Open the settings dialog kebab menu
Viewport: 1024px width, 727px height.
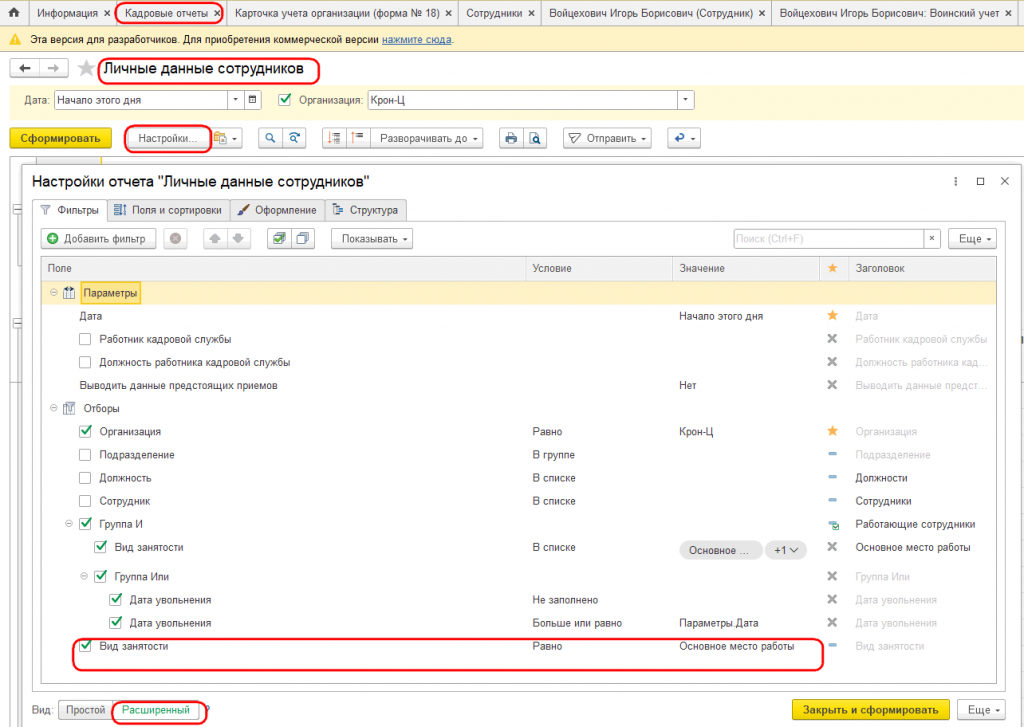click(955, 181)
